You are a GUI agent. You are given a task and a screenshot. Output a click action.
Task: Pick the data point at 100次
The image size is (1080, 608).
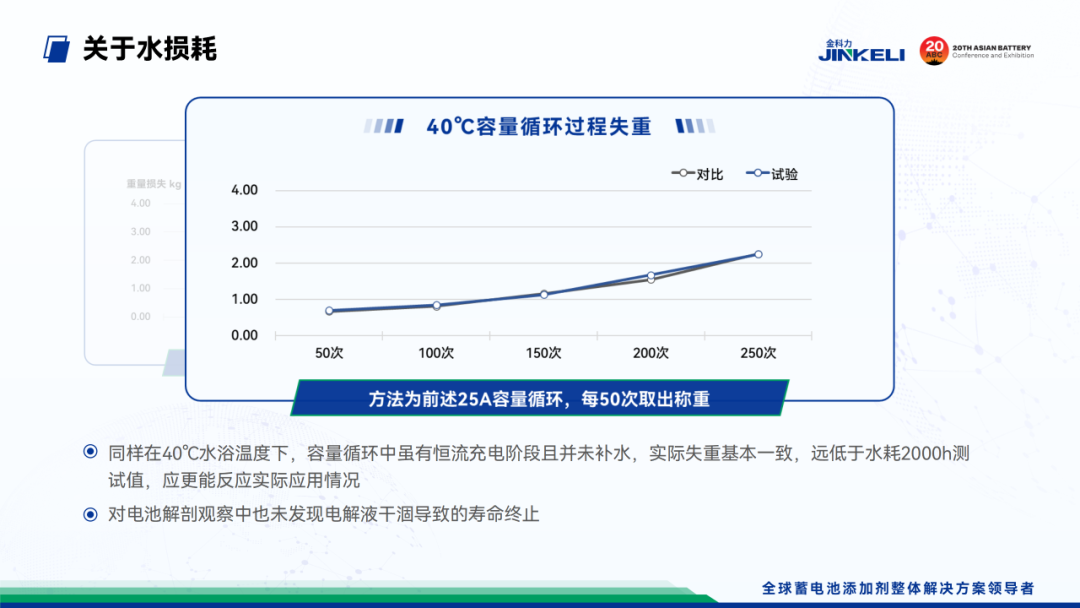pyautogui.click(x=436, y=305)
